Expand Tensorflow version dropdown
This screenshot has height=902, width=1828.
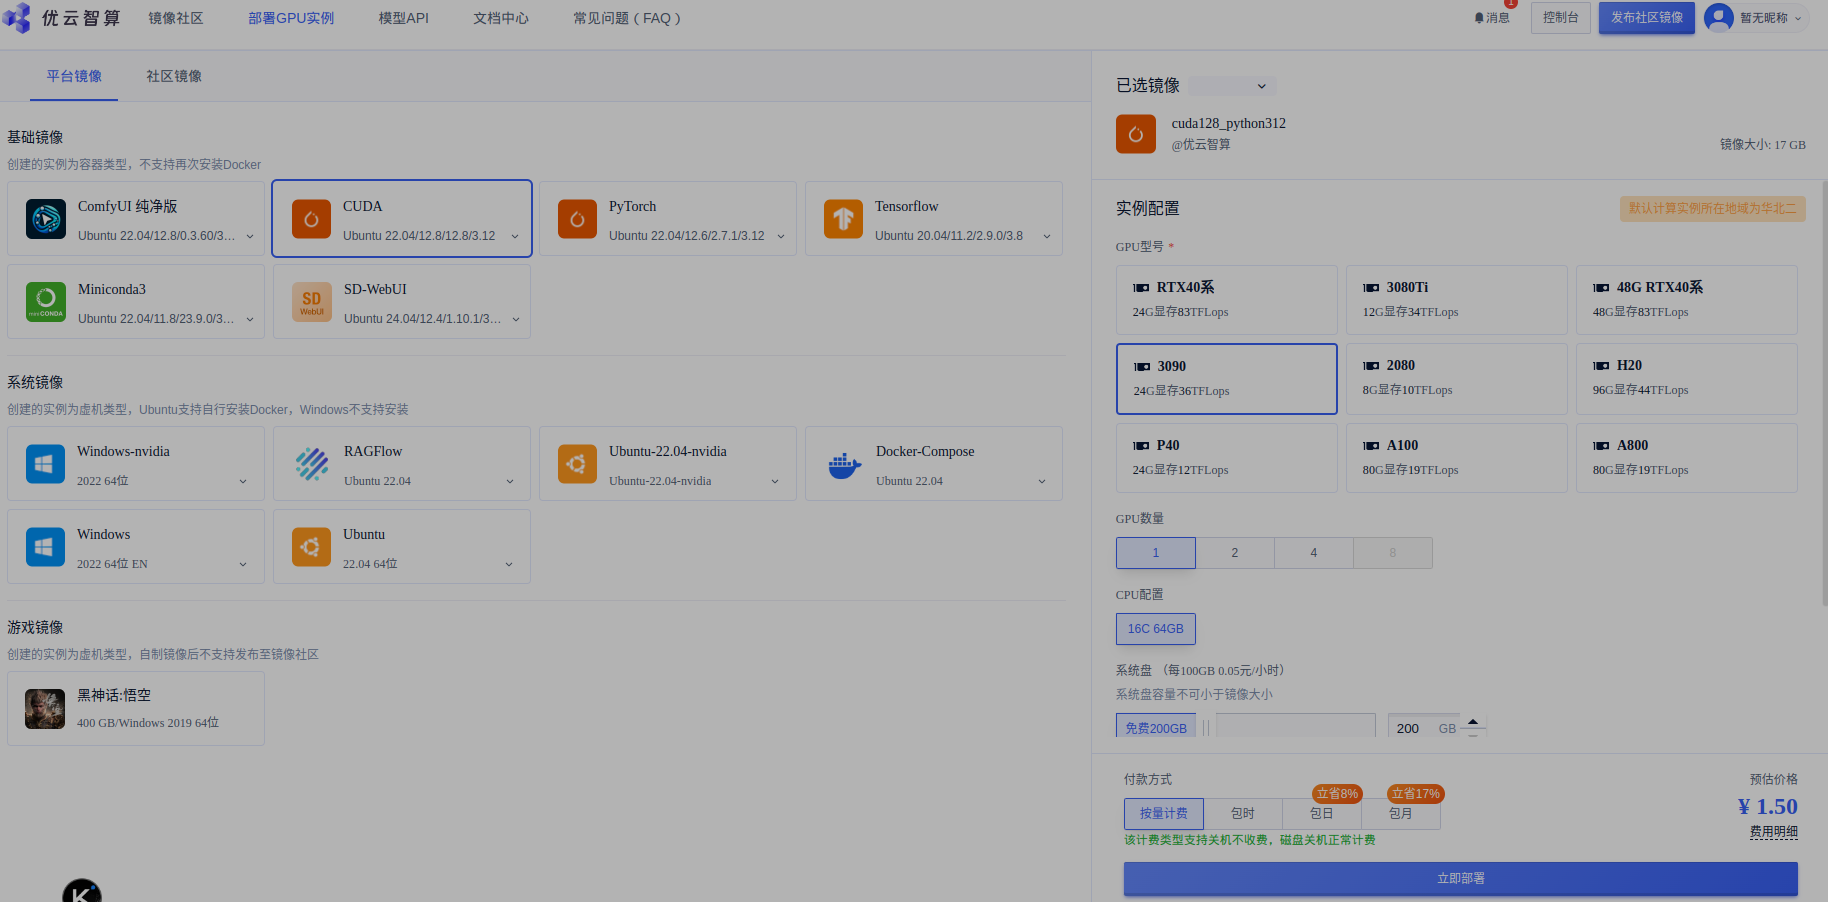coord(1047,237)
